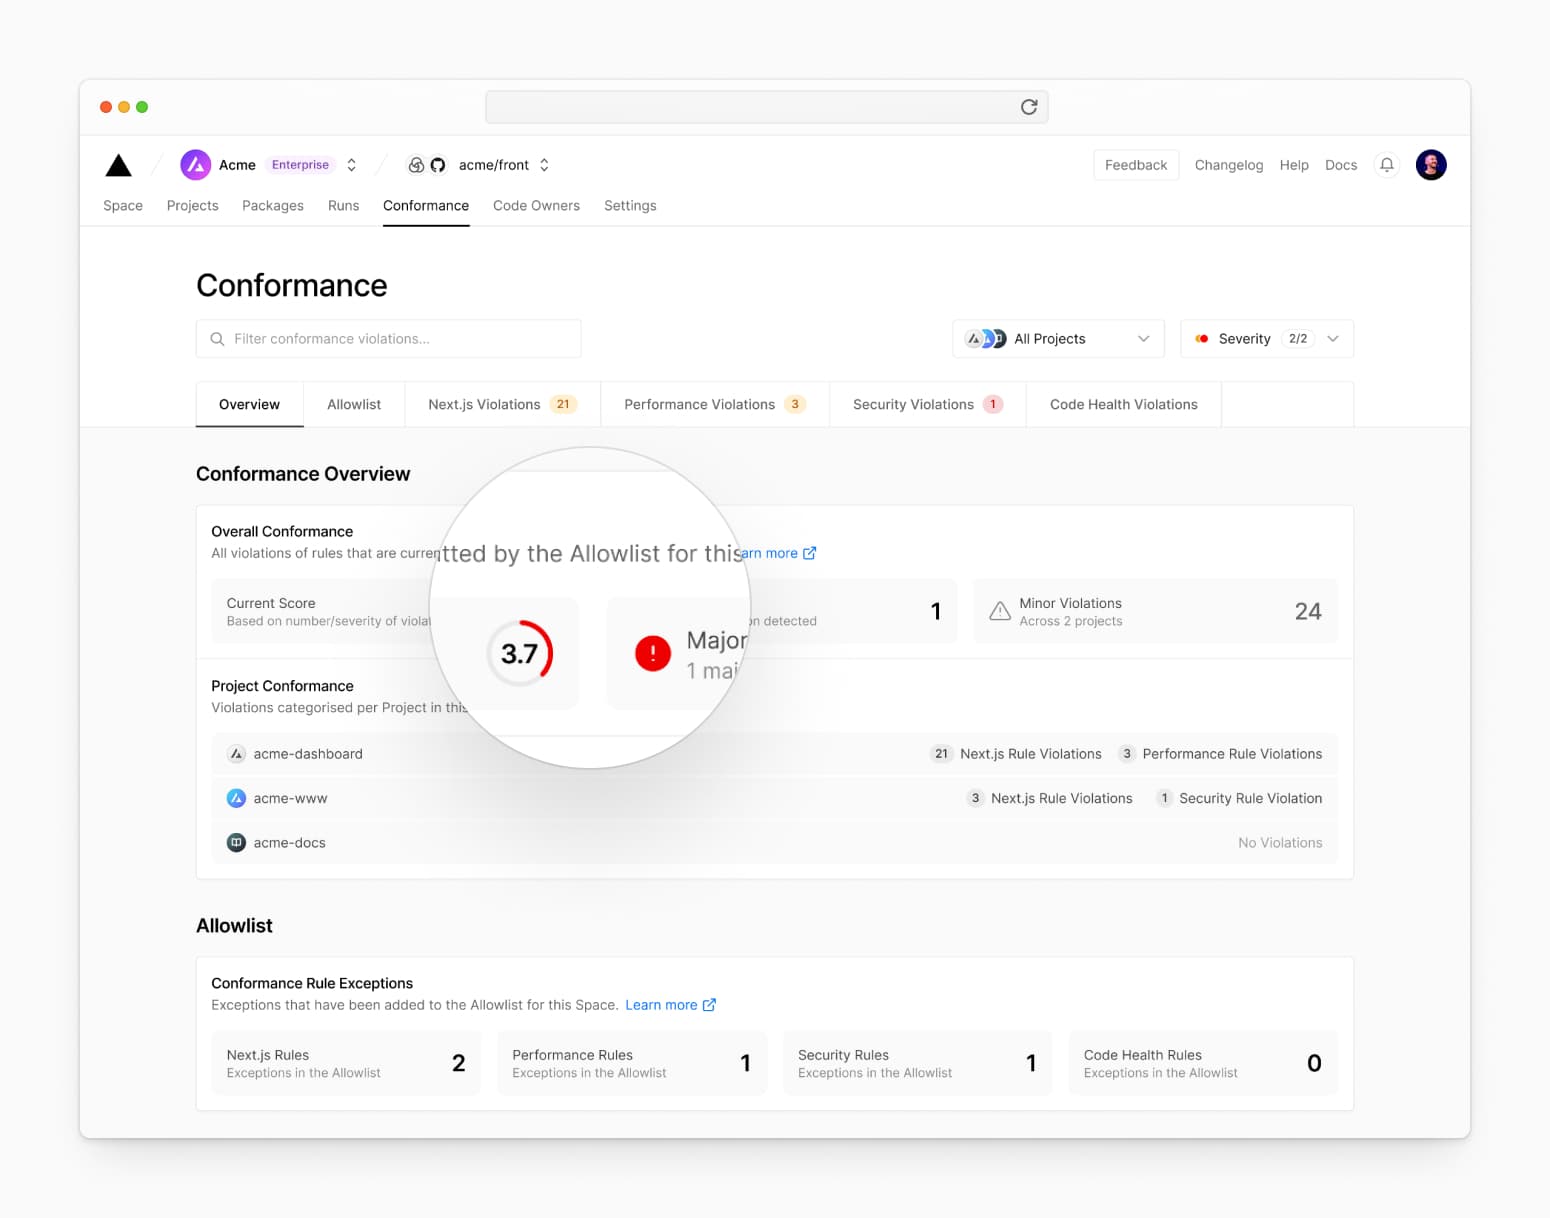Image resolution: width=1550 pixels, height=1218 pixels.
Task: Click the browser reload icon
Action: 1028,107
